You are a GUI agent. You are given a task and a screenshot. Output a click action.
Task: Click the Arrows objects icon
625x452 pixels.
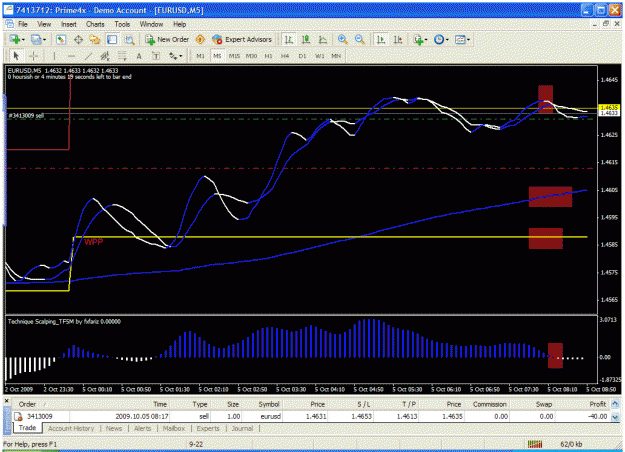[x=173, y=56]
